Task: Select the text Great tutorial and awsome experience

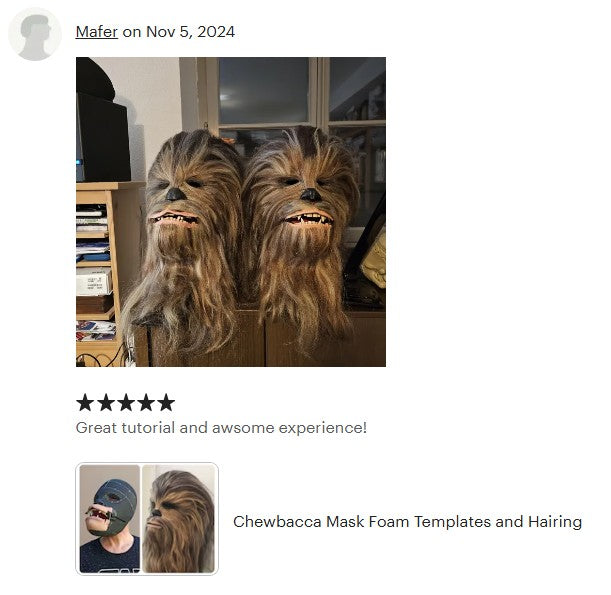Action: tap(221, 427)
